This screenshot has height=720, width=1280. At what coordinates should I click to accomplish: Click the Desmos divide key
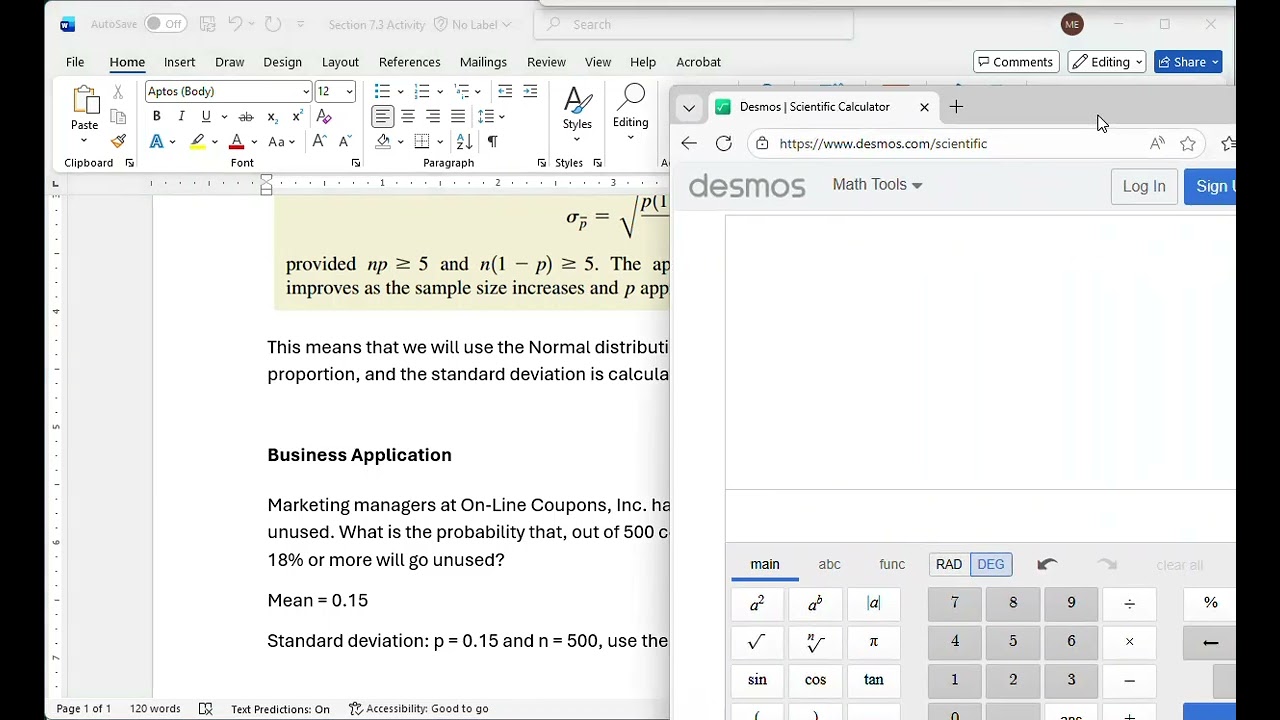coord(1129,603)
